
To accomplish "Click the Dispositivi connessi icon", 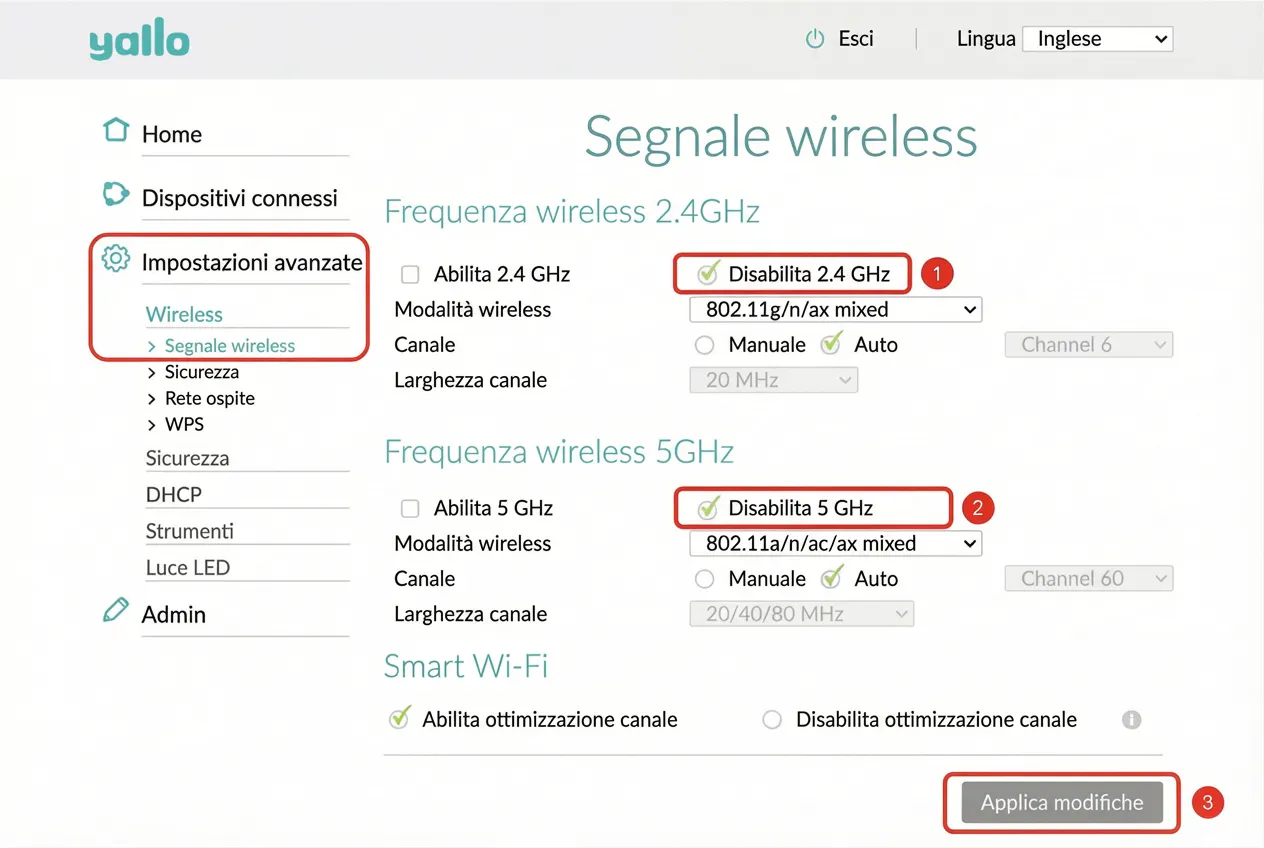I will (116, 194).
